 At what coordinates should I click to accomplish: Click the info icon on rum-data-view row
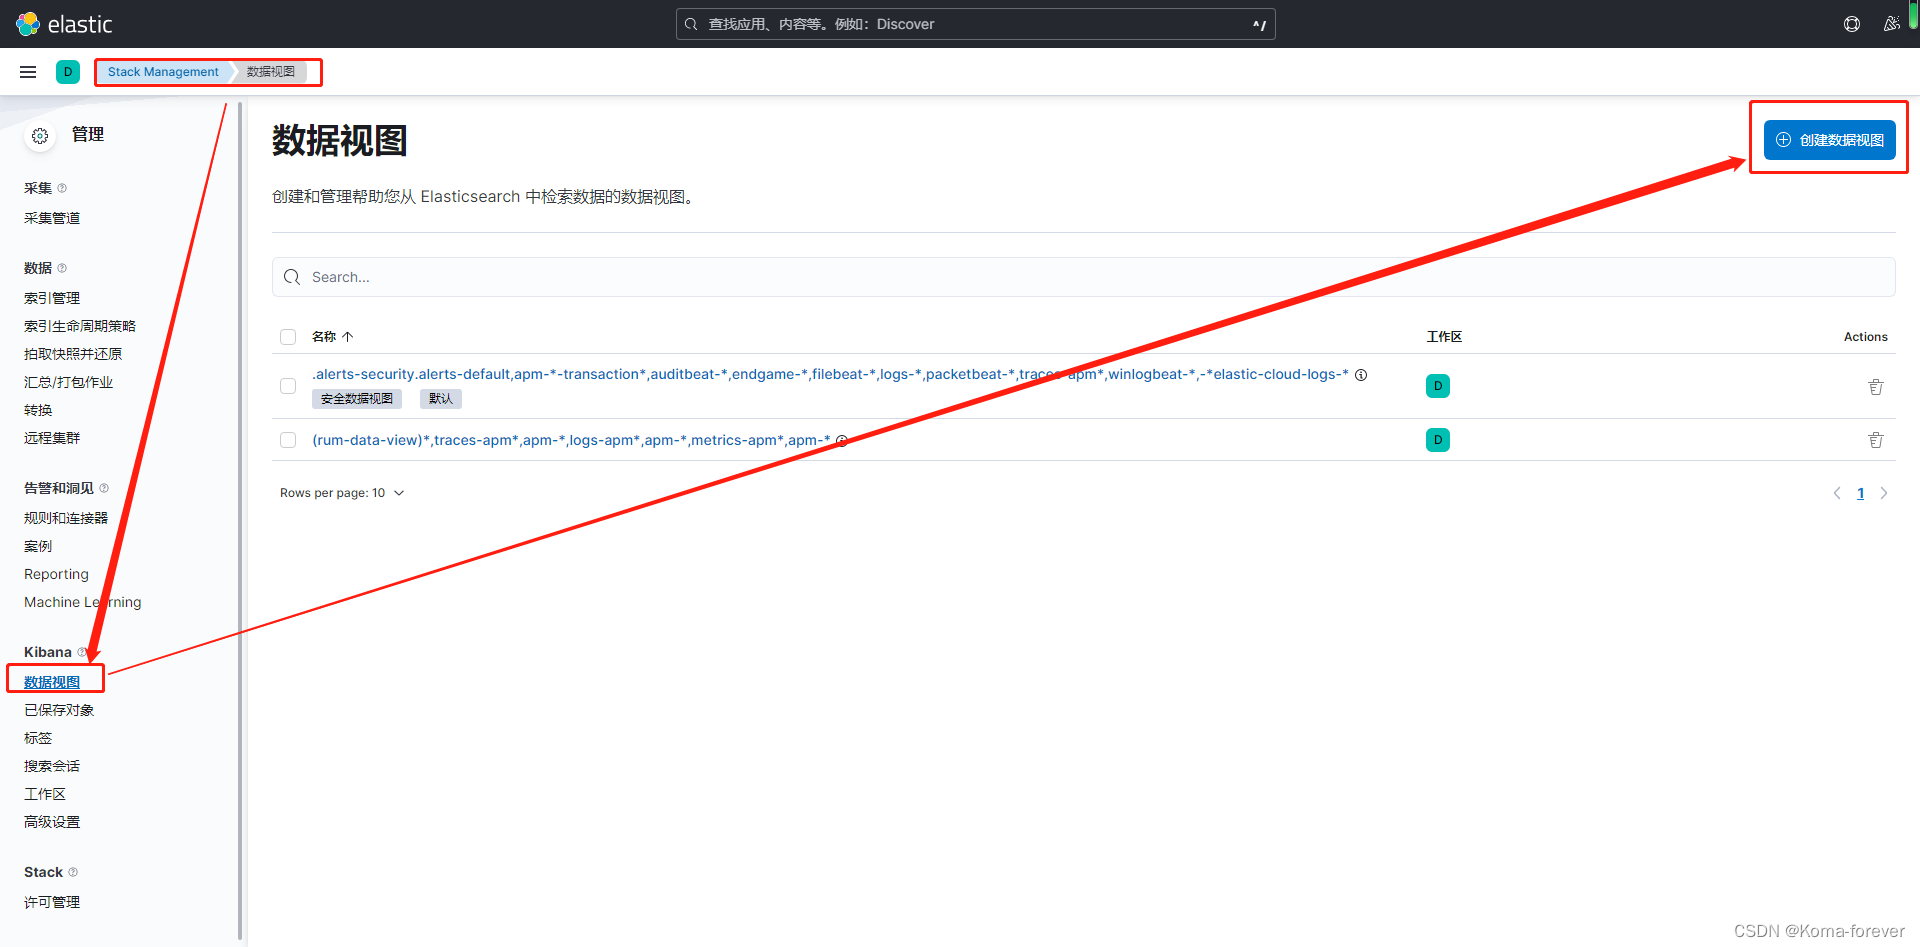click(842, 440)
